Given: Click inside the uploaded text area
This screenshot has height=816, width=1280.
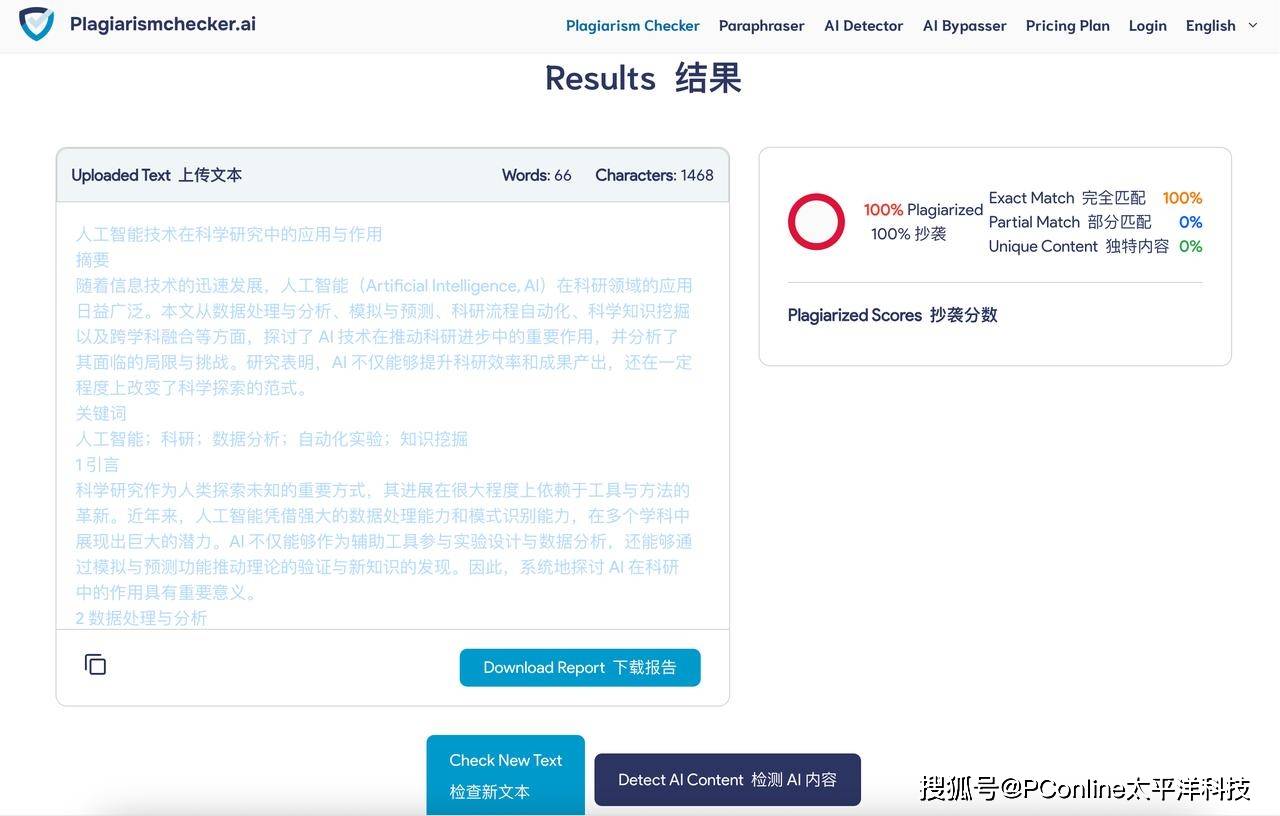Looking at the screenshot, I should [392, 415].
